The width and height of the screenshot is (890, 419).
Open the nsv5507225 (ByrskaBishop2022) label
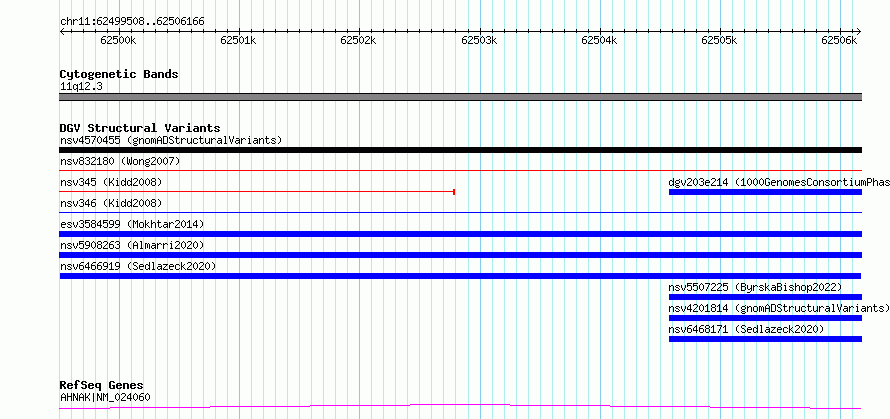[x=755, y=287]
